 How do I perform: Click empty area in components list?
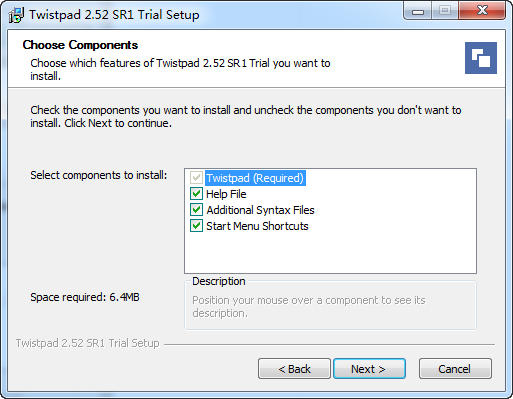tap(330, 253)
